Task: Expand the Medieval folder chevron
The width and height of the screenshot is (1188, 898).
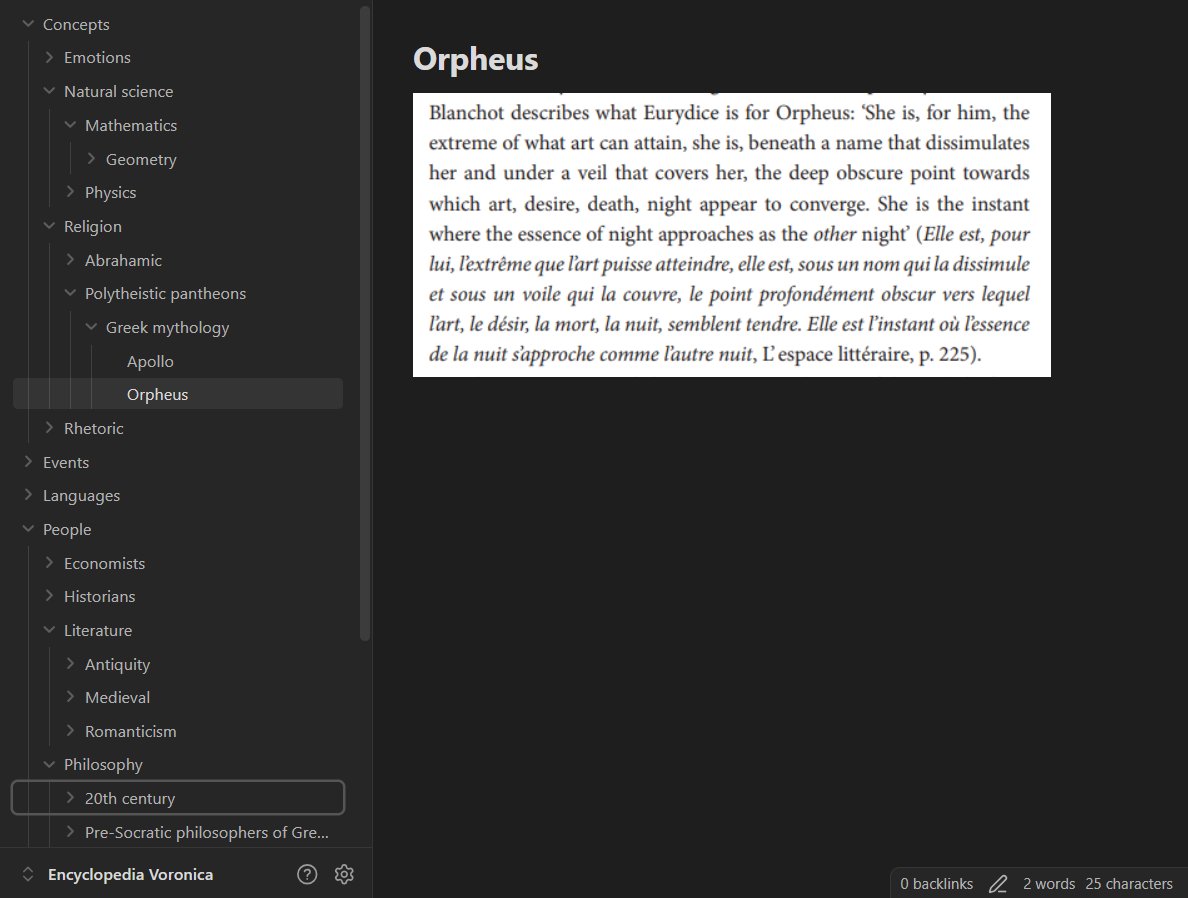Action: [x=70, y=697]
